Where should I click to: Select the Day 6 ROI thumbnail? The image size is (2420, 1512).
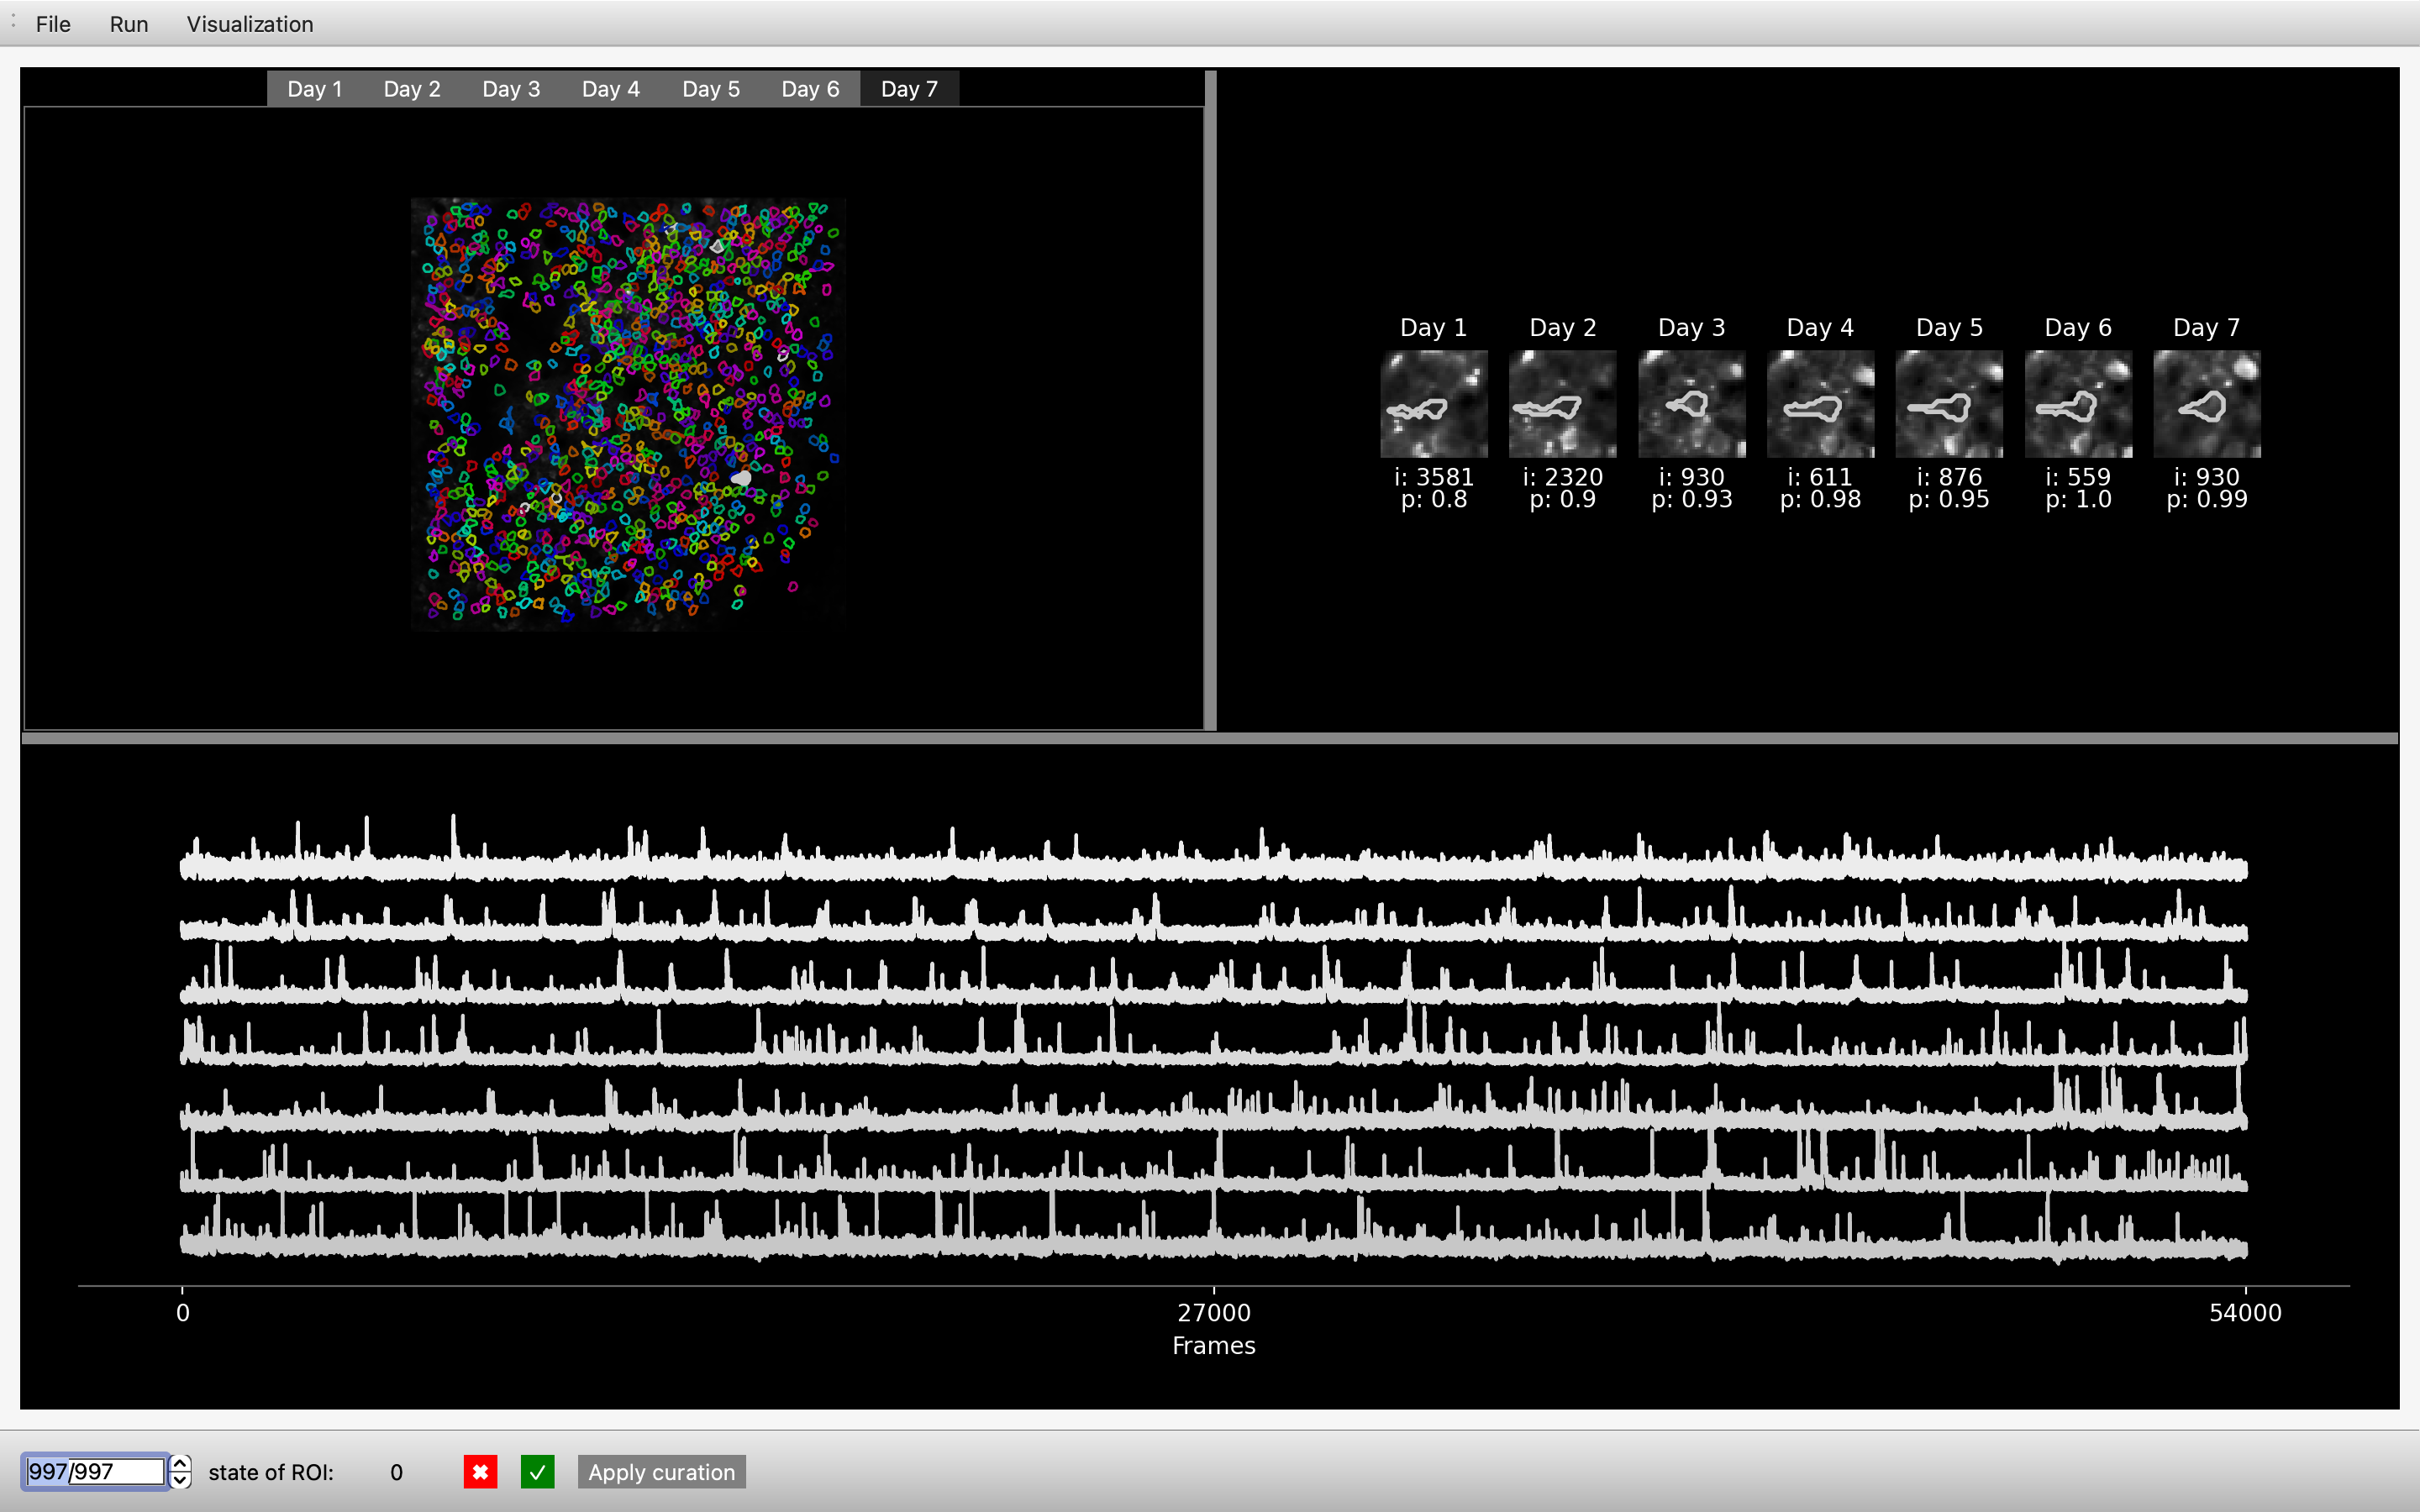2079,404
